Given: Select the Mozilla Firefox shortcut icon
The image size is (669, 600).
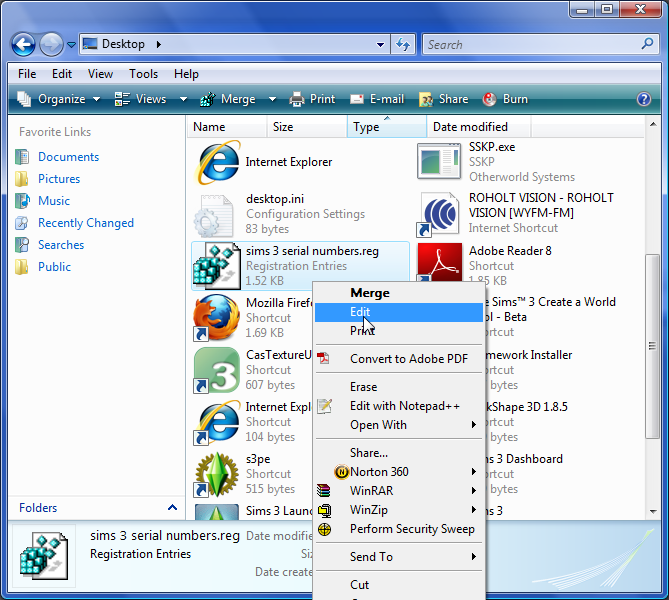Looking at the screenshot, I should point(217,318).
